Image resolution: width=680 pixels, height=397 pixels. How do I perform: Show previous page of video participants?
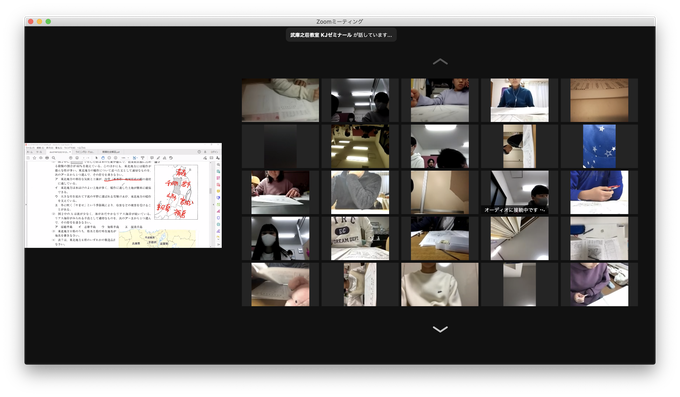[440, 62]
